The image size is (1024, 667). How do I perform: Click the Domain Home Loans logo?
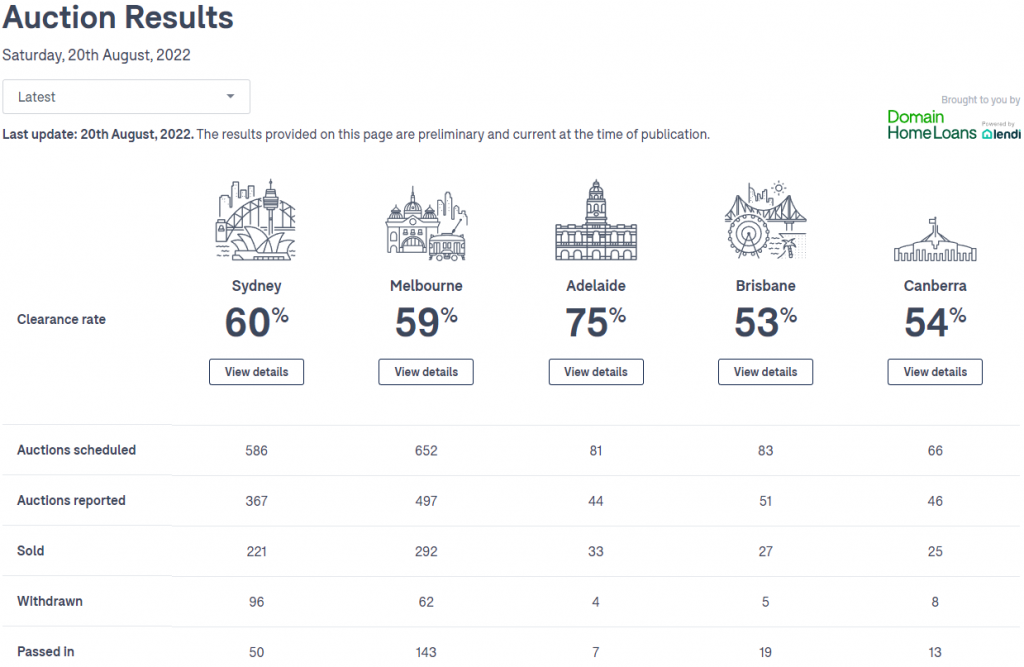(931, 125)
